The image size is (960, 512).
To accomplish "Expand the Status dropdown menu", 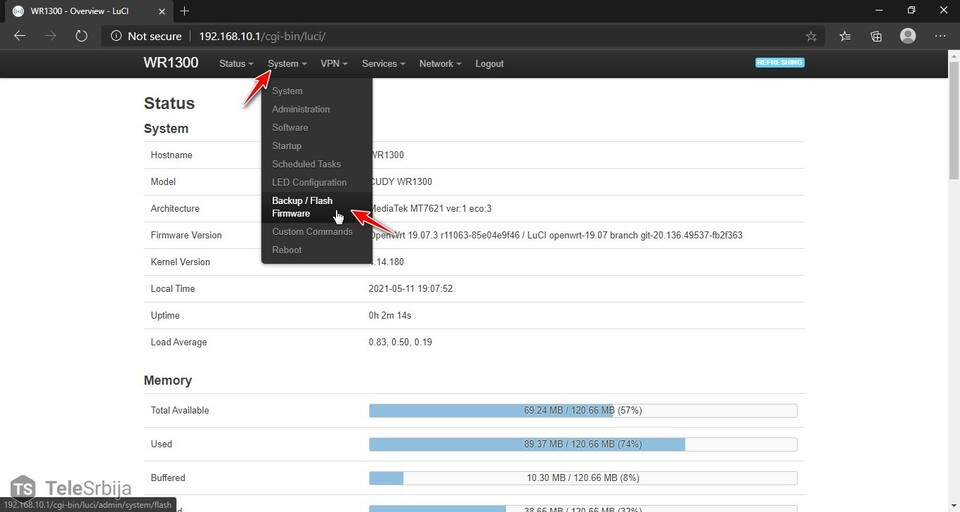I will 236,64.
